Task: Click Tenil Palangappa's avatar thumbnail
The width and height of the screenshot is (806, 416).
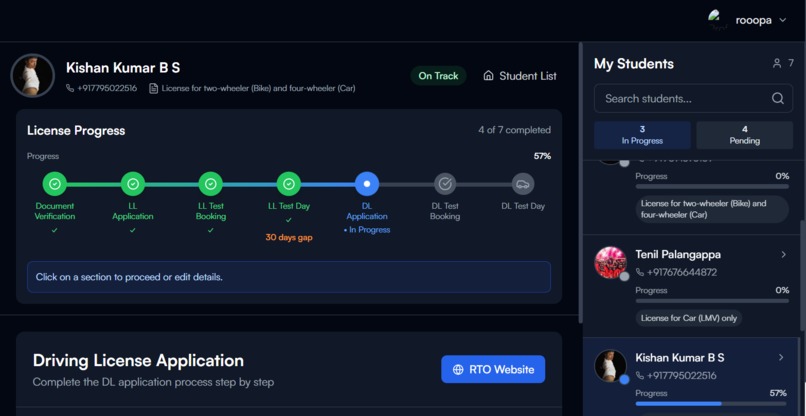Action: 610,262
